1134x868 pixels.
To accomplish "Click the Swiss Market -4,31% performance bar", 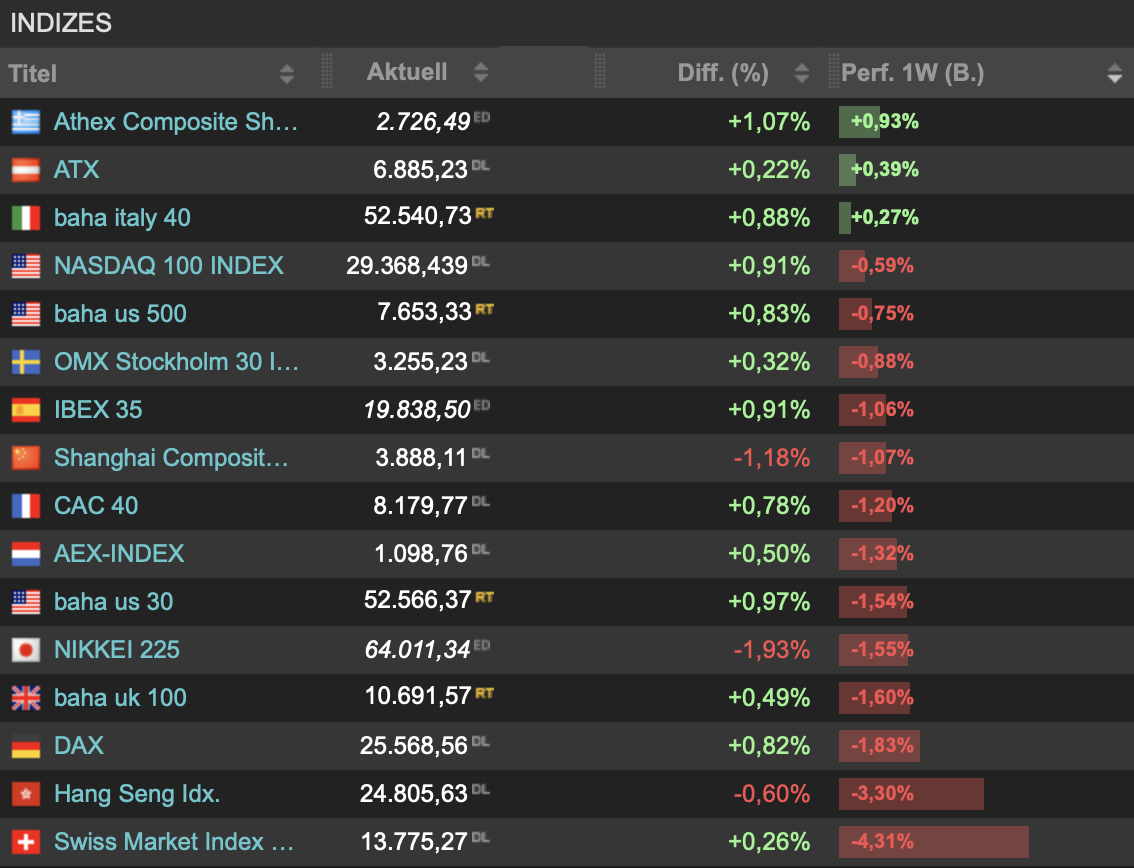I will click(x=934, y=842).
